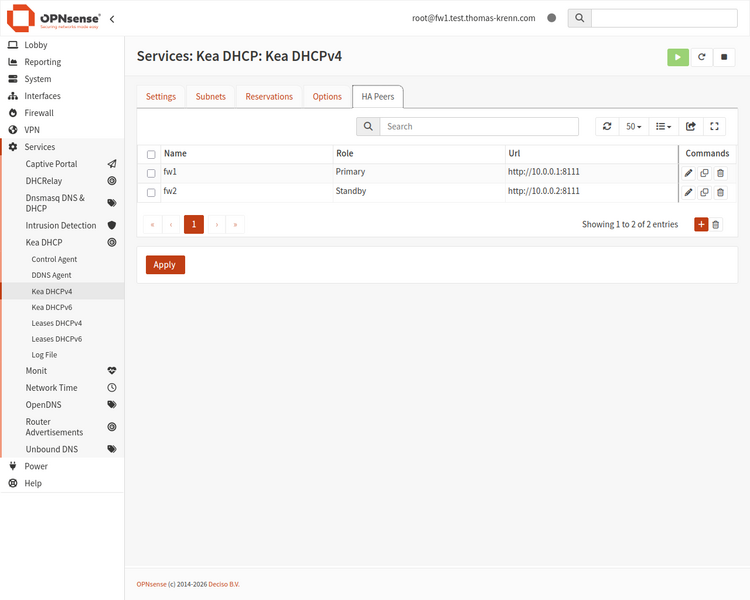Click the Apply button

(165, 265)
